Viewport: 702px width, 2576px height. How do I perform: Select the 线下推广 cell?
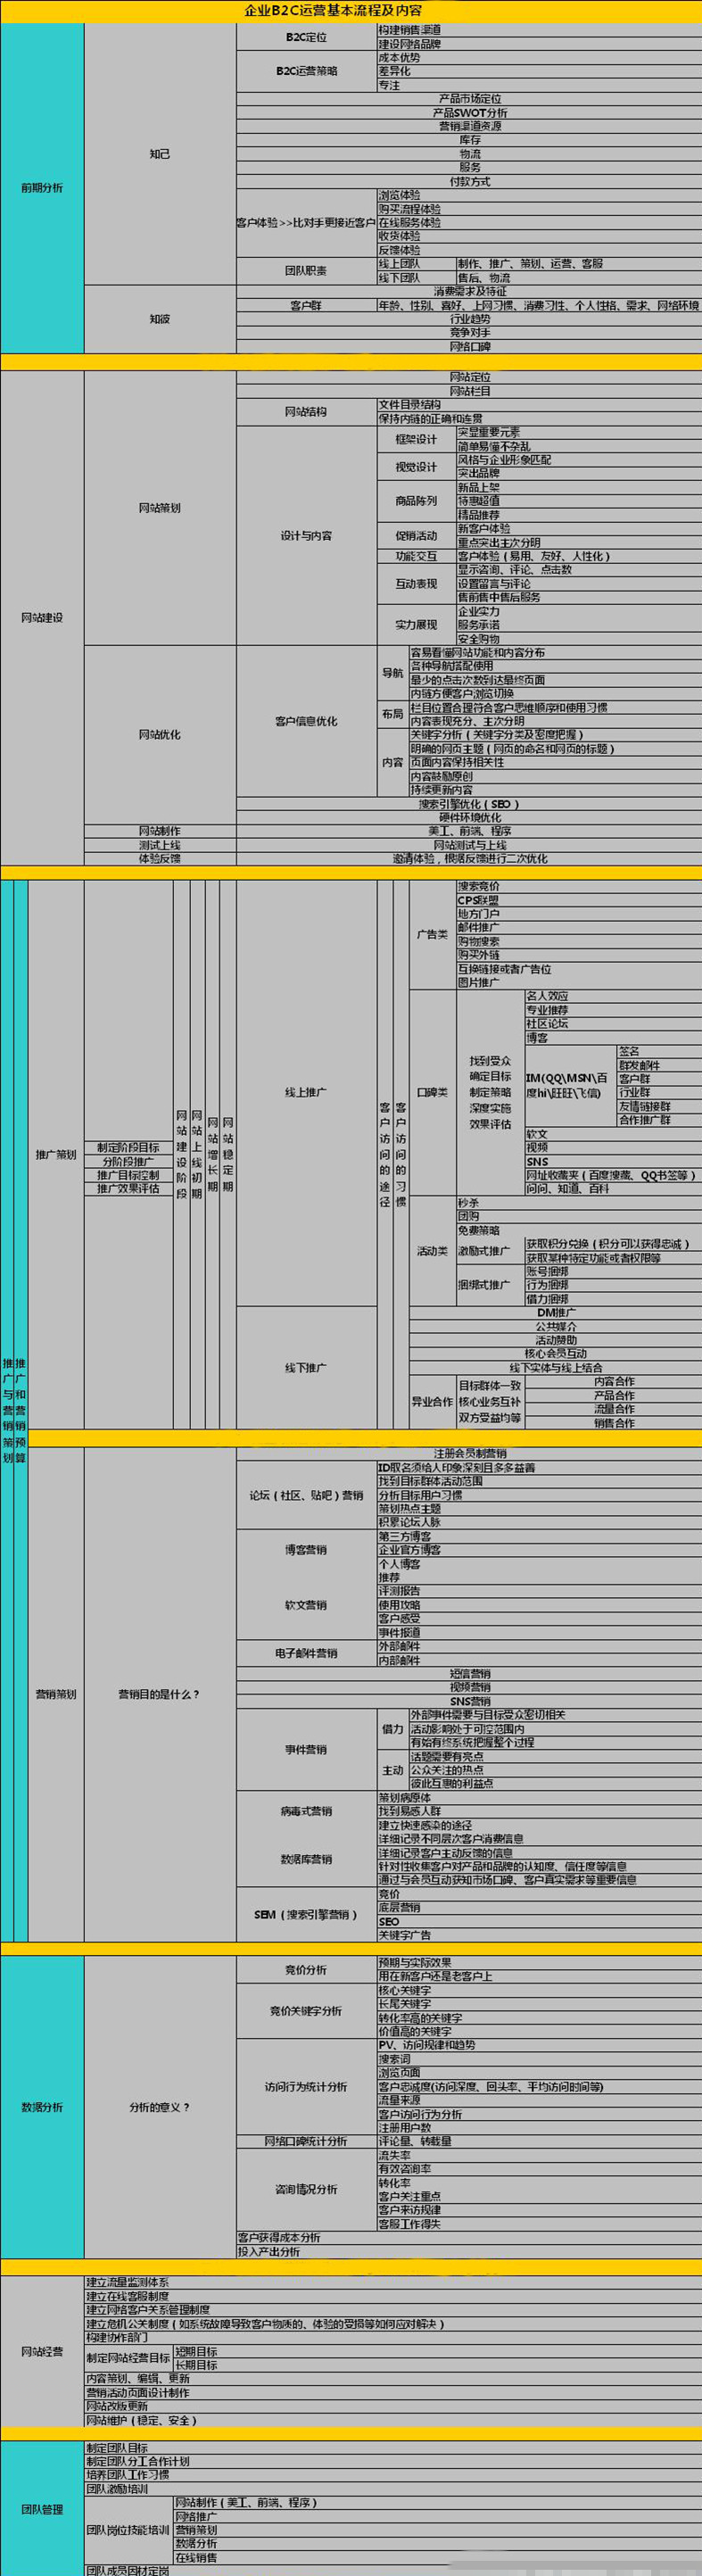[306, 1368]
